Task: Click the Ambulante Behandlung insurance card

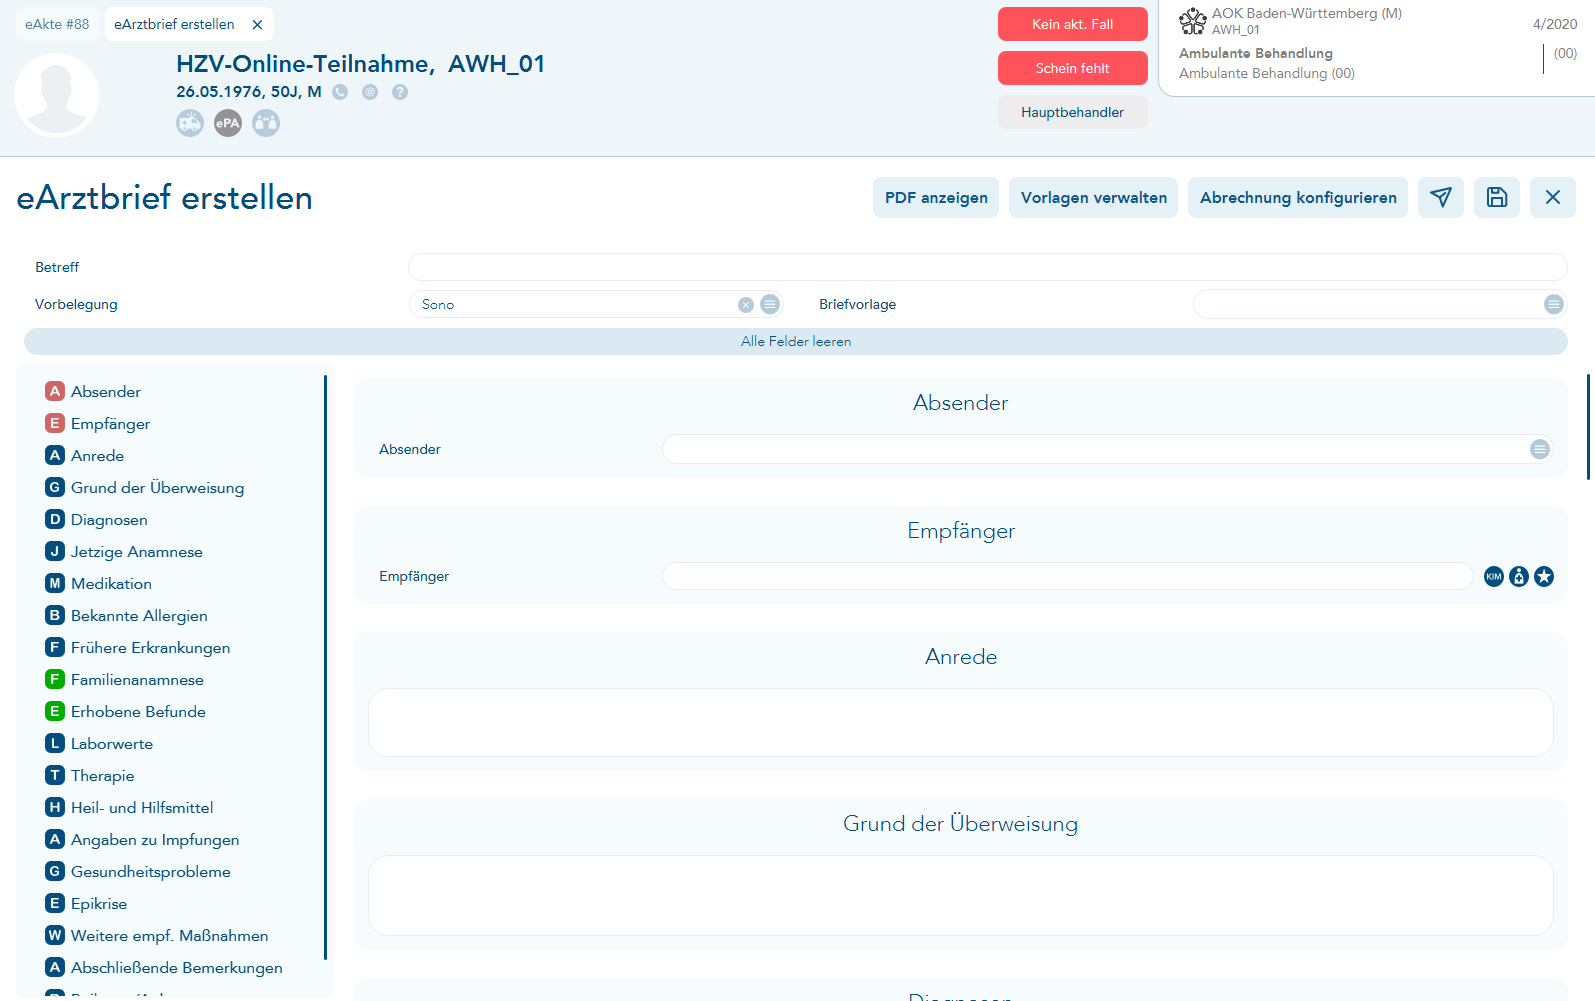Action: (x=1377, y=48)
